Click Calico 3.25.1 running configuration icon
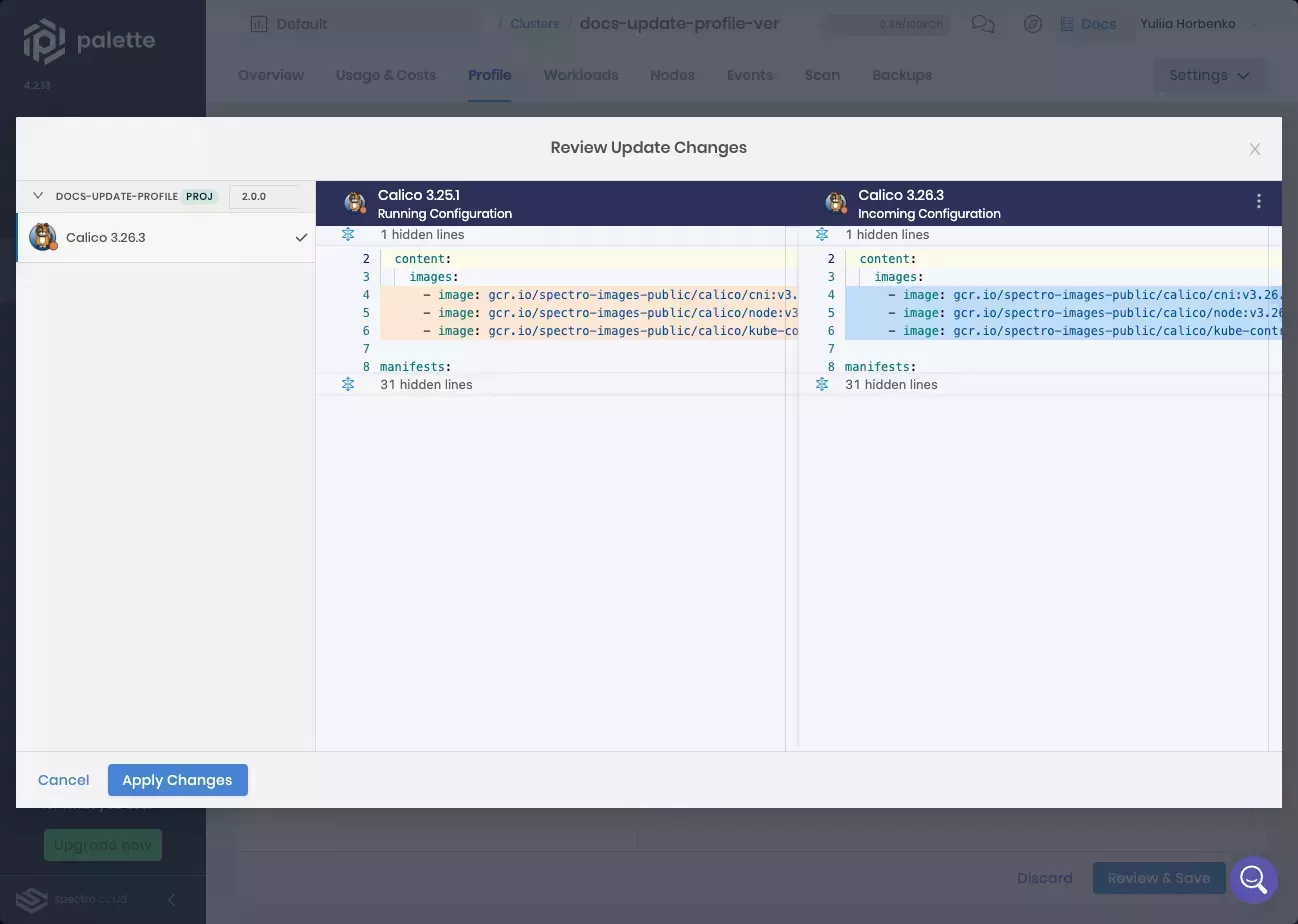Image resolution: width=1298 pixels, height=924 pixels. 354,203
